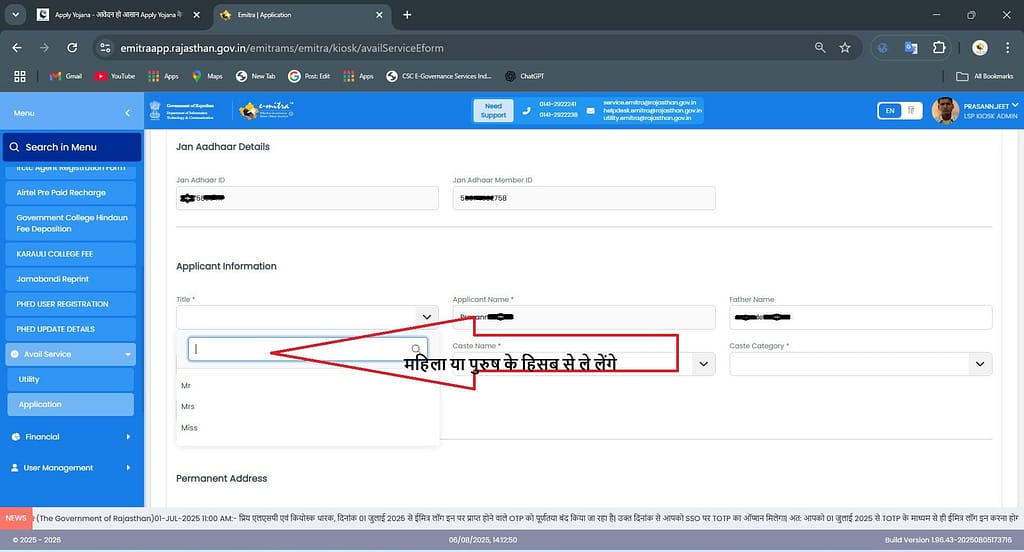Image resolution: width=1024 pixels, height=552 pixels.
Task: Switch language to Hindi
Action: coord(911,111)
